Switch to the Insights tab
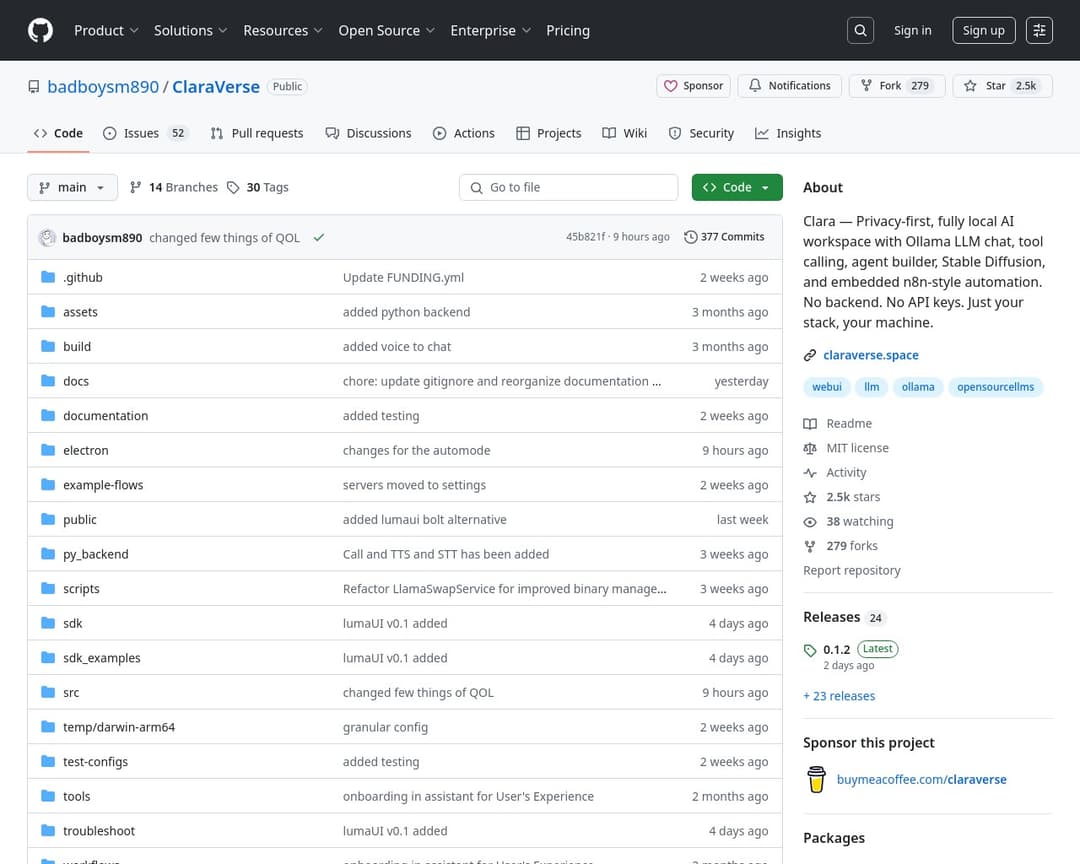 (788, 134)
